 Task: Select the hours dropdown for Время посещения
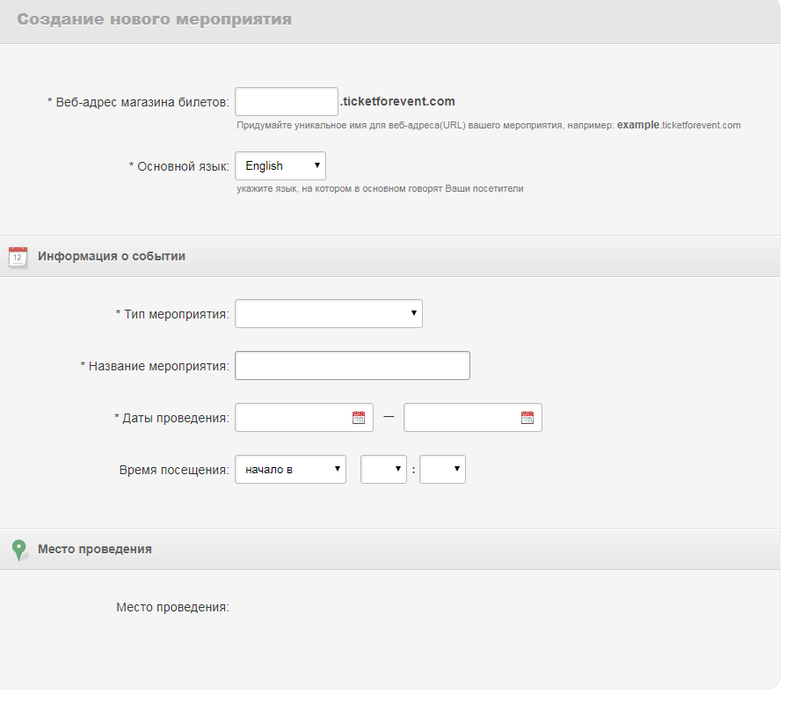pyautogui.click(x=383, y=469)
